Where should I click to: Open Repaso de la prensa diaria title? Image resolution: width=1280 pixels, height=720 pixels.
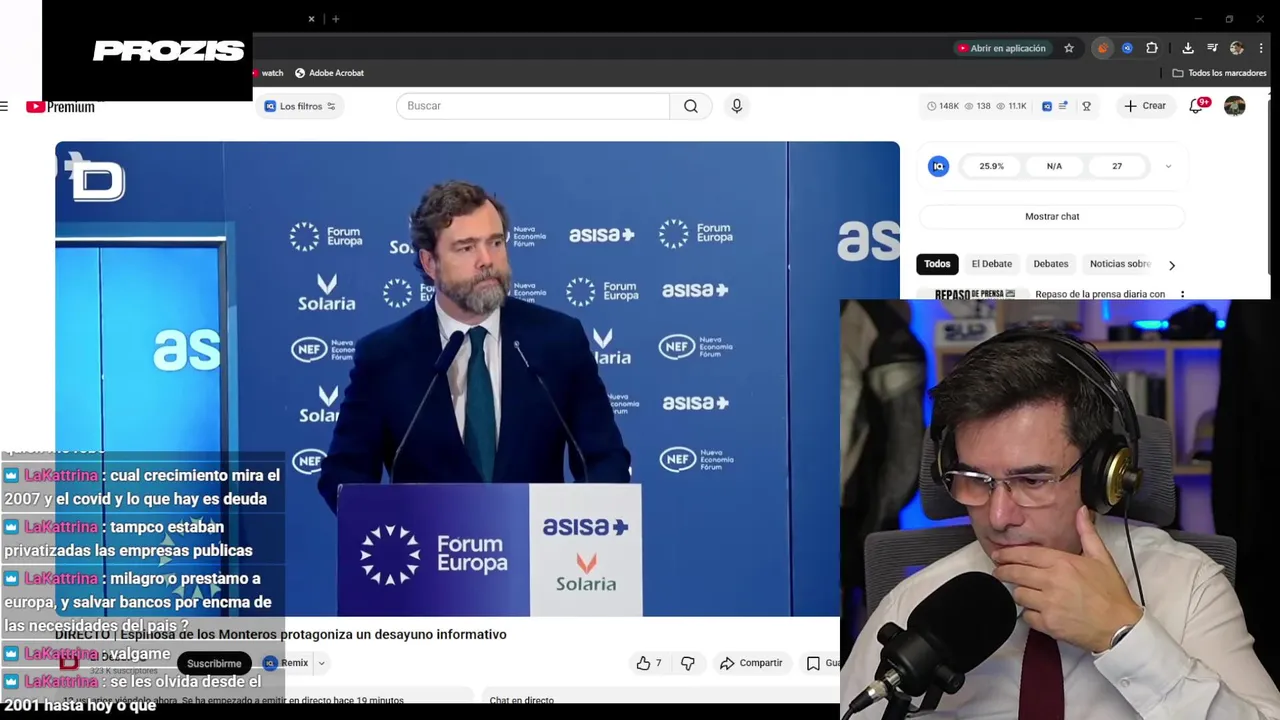pos(1100,294)
